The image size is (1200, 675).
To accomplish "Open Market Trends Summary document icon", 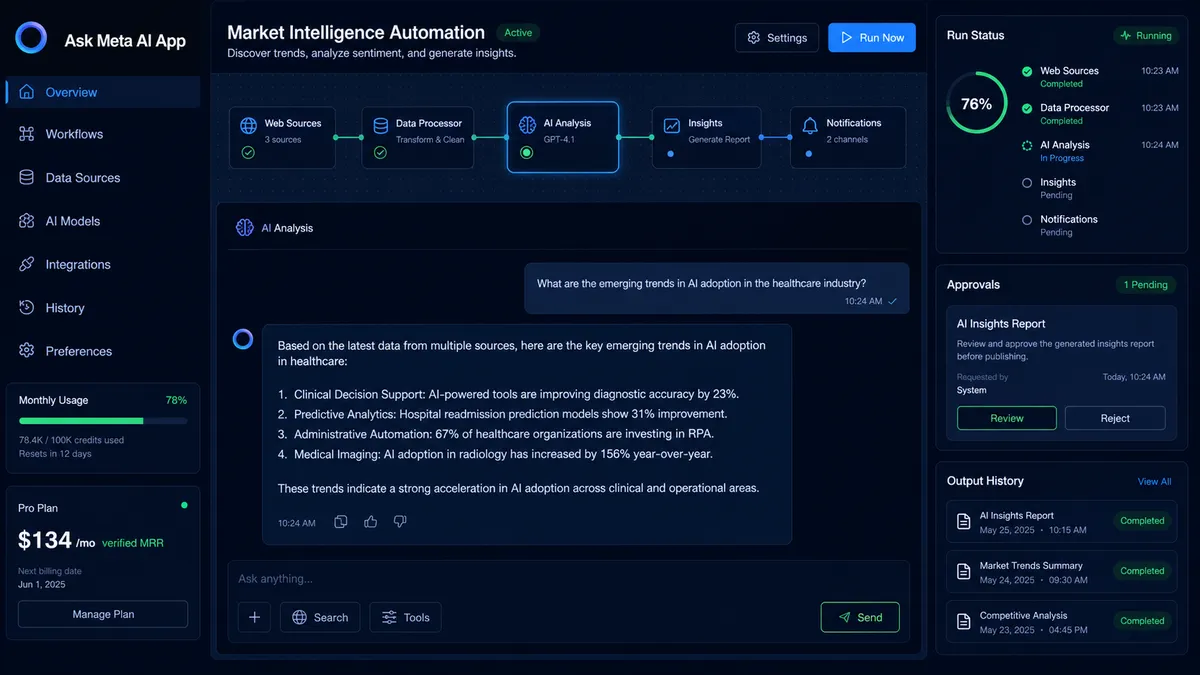I will coord(964,571).
